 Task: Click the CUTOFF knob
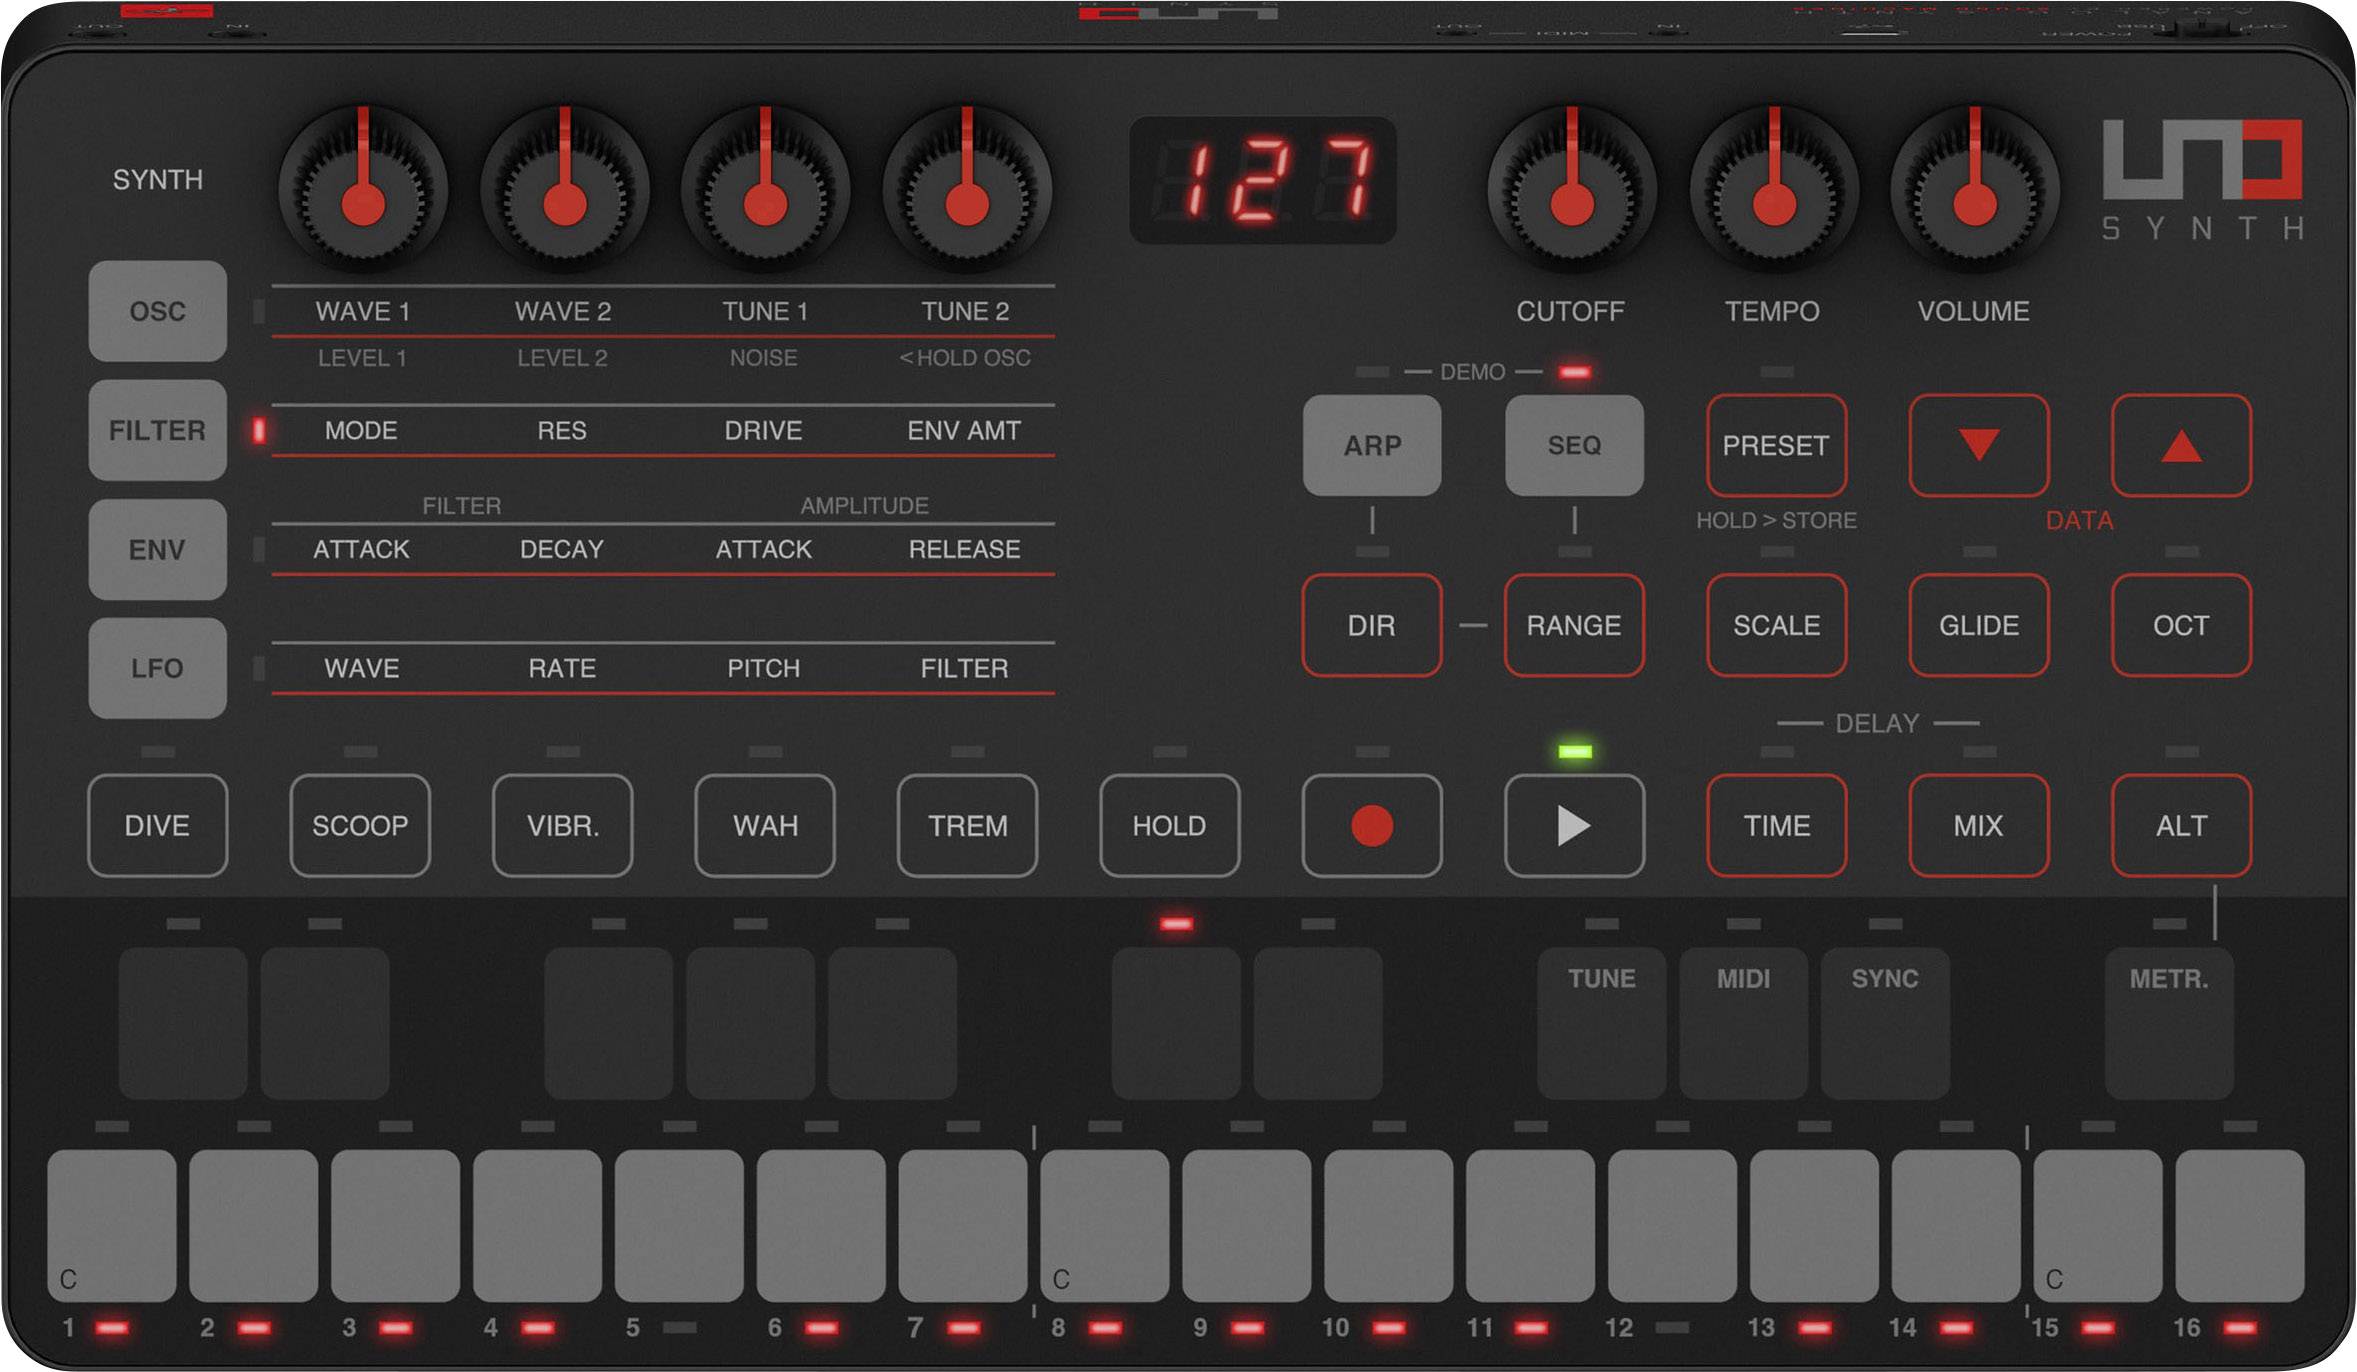(1571, 190)
